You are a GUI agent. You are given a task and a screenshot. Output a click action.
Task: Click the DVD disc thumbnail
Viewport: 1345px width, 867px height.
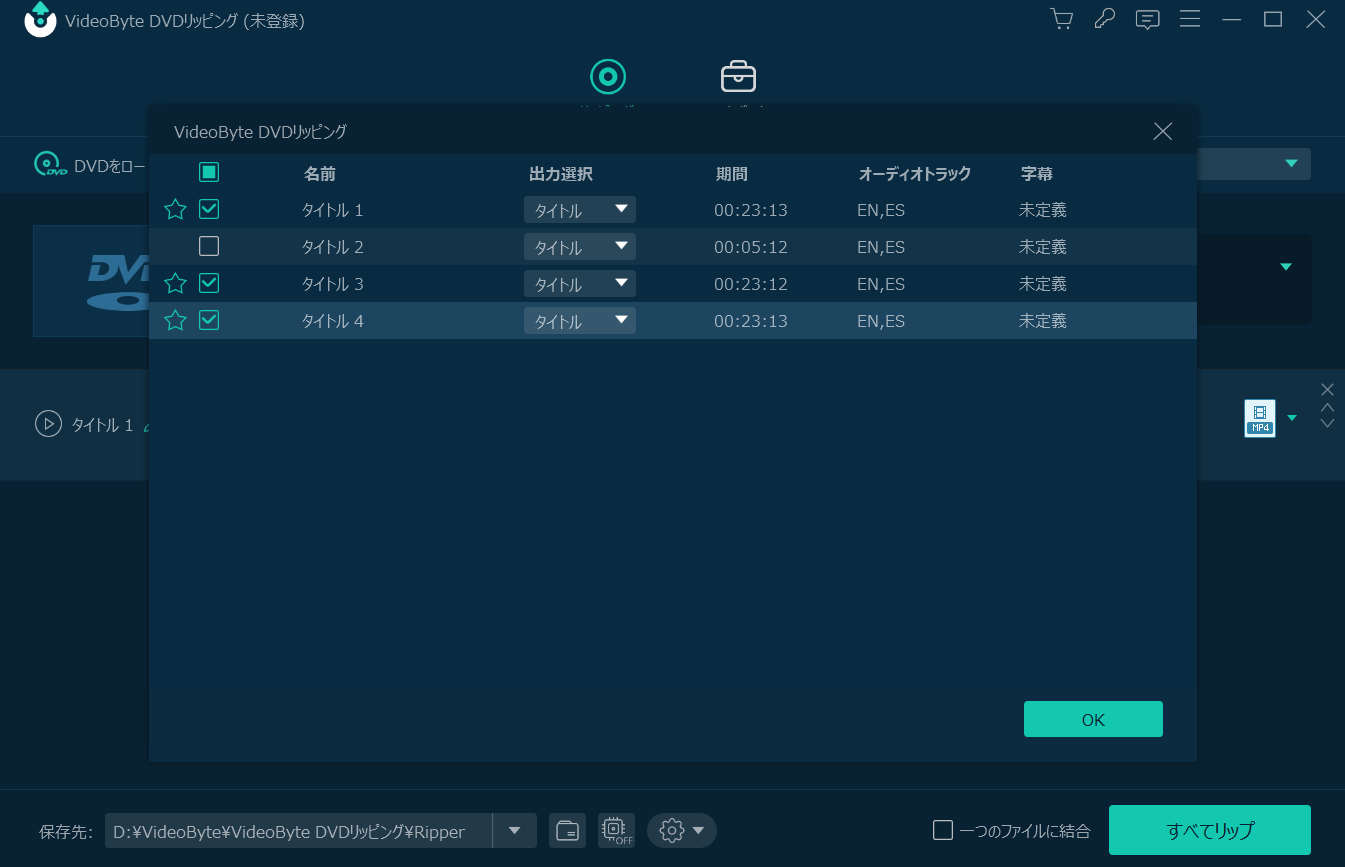tap(91, 280)
